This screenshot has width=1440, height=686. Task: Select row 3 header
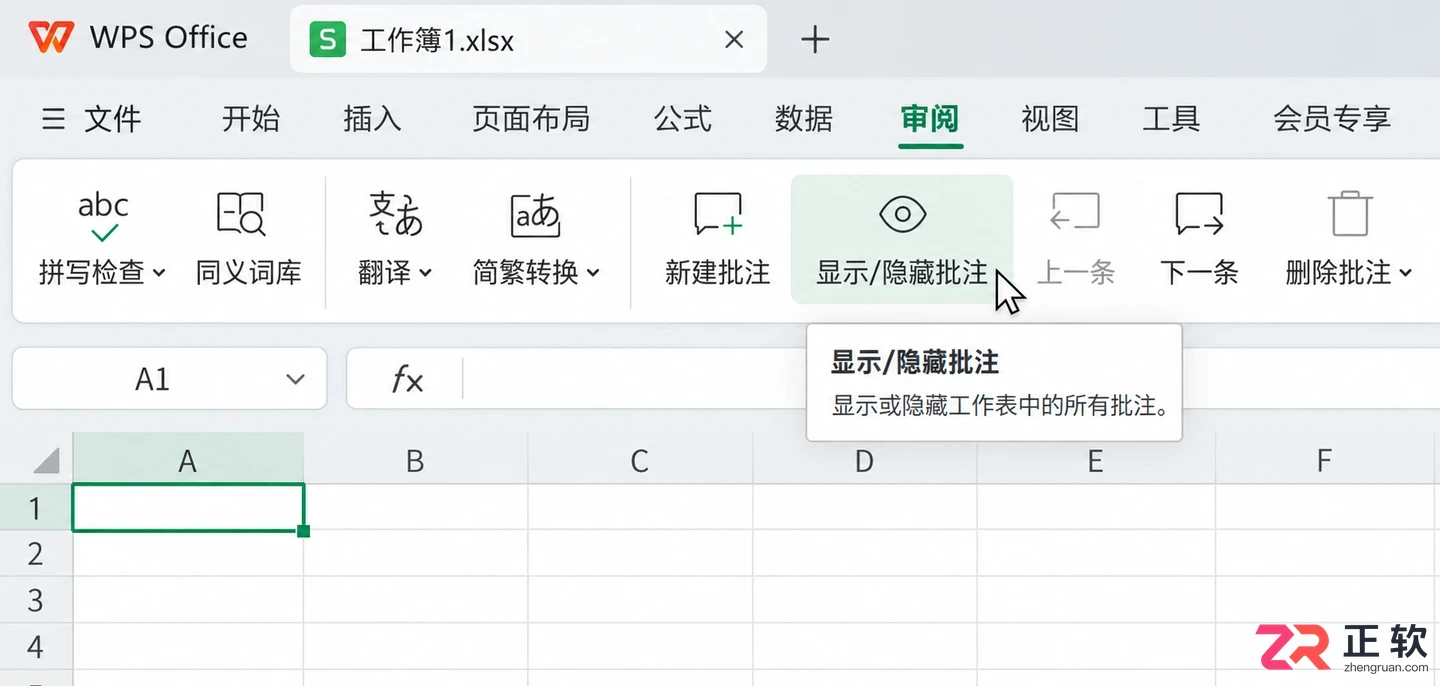pos(36,600)
